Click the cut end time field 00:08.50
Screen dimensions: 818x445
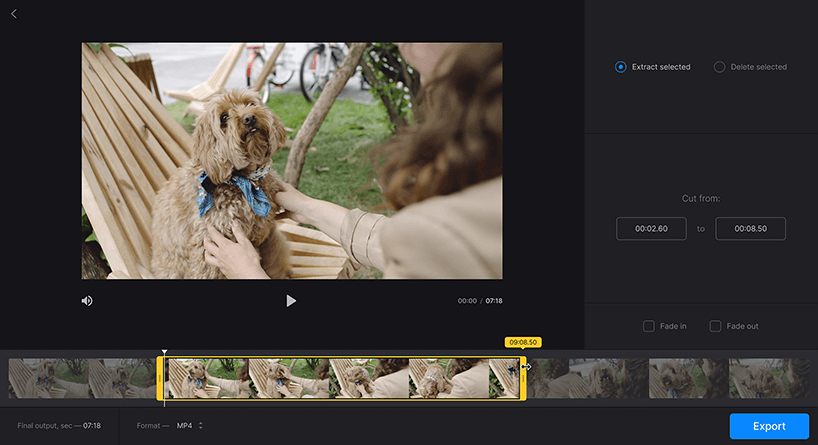click(x=750, y=229)
